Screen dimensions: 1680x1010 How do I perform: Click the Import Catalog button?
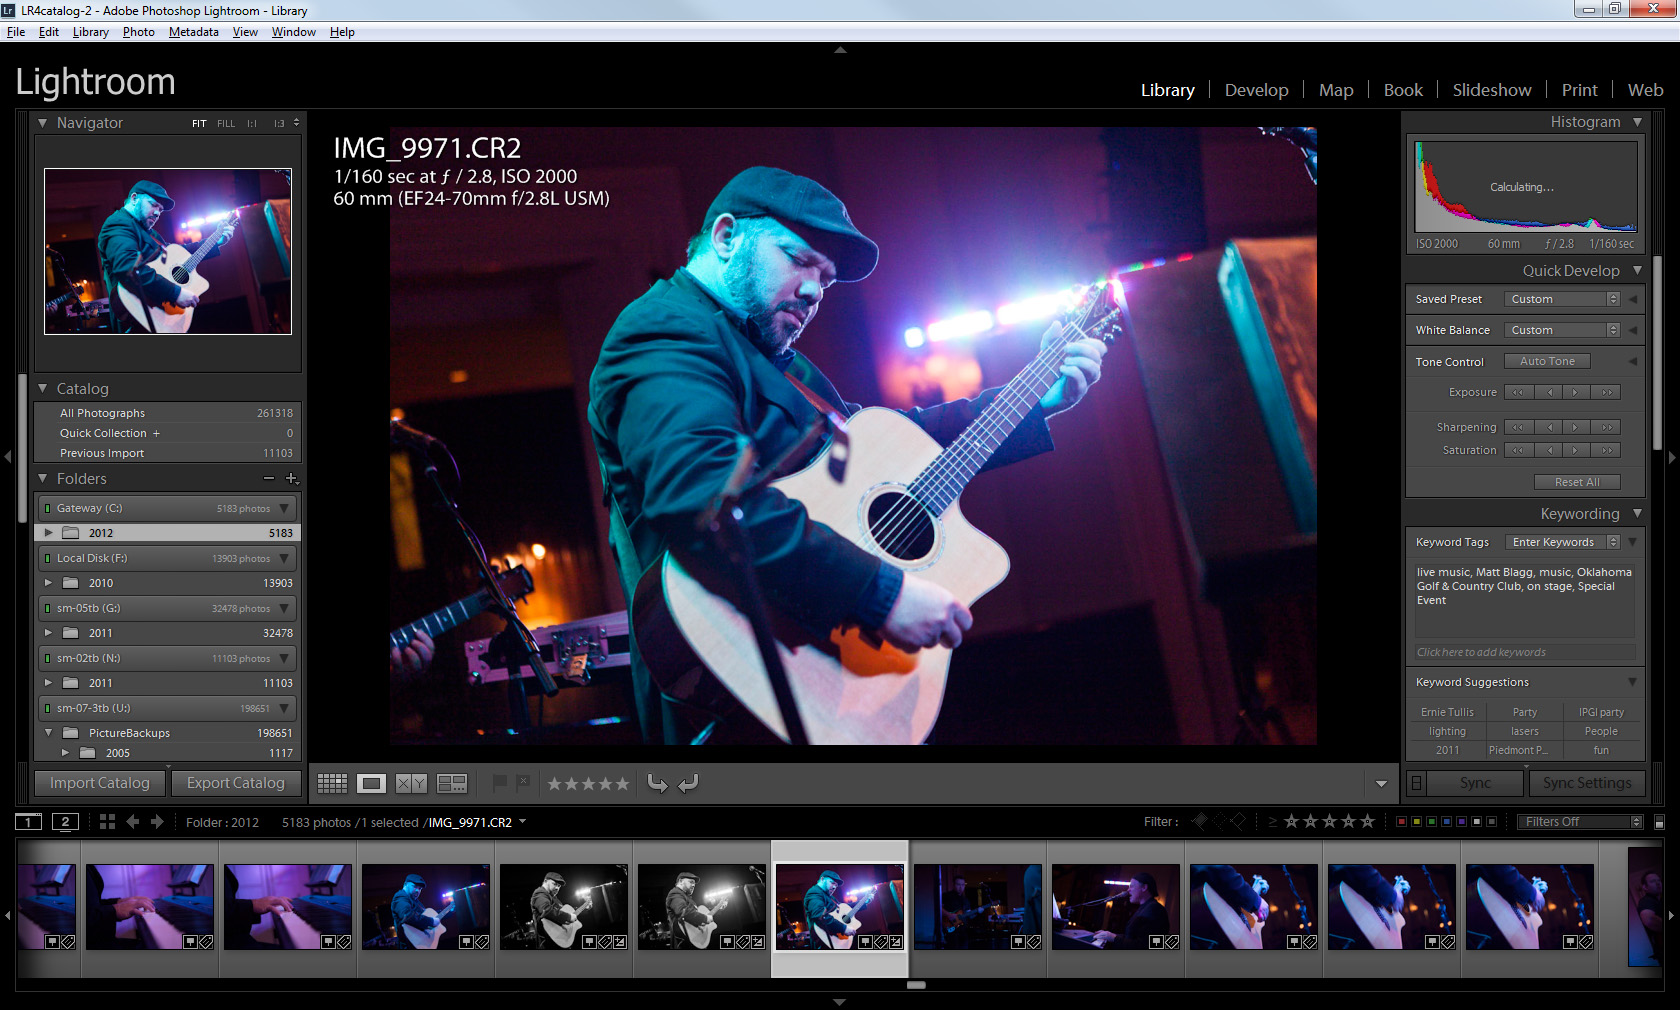pos(100,783)
